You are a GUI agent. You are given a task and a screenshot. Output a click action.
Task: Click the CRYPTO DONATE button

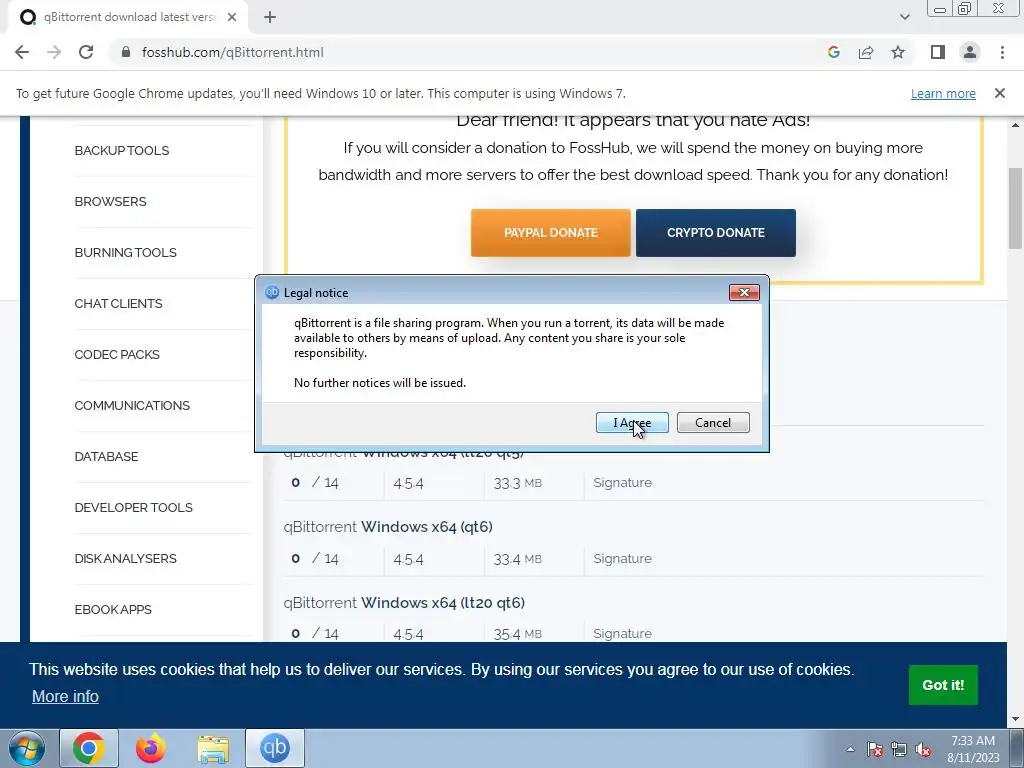coord(716,232)
